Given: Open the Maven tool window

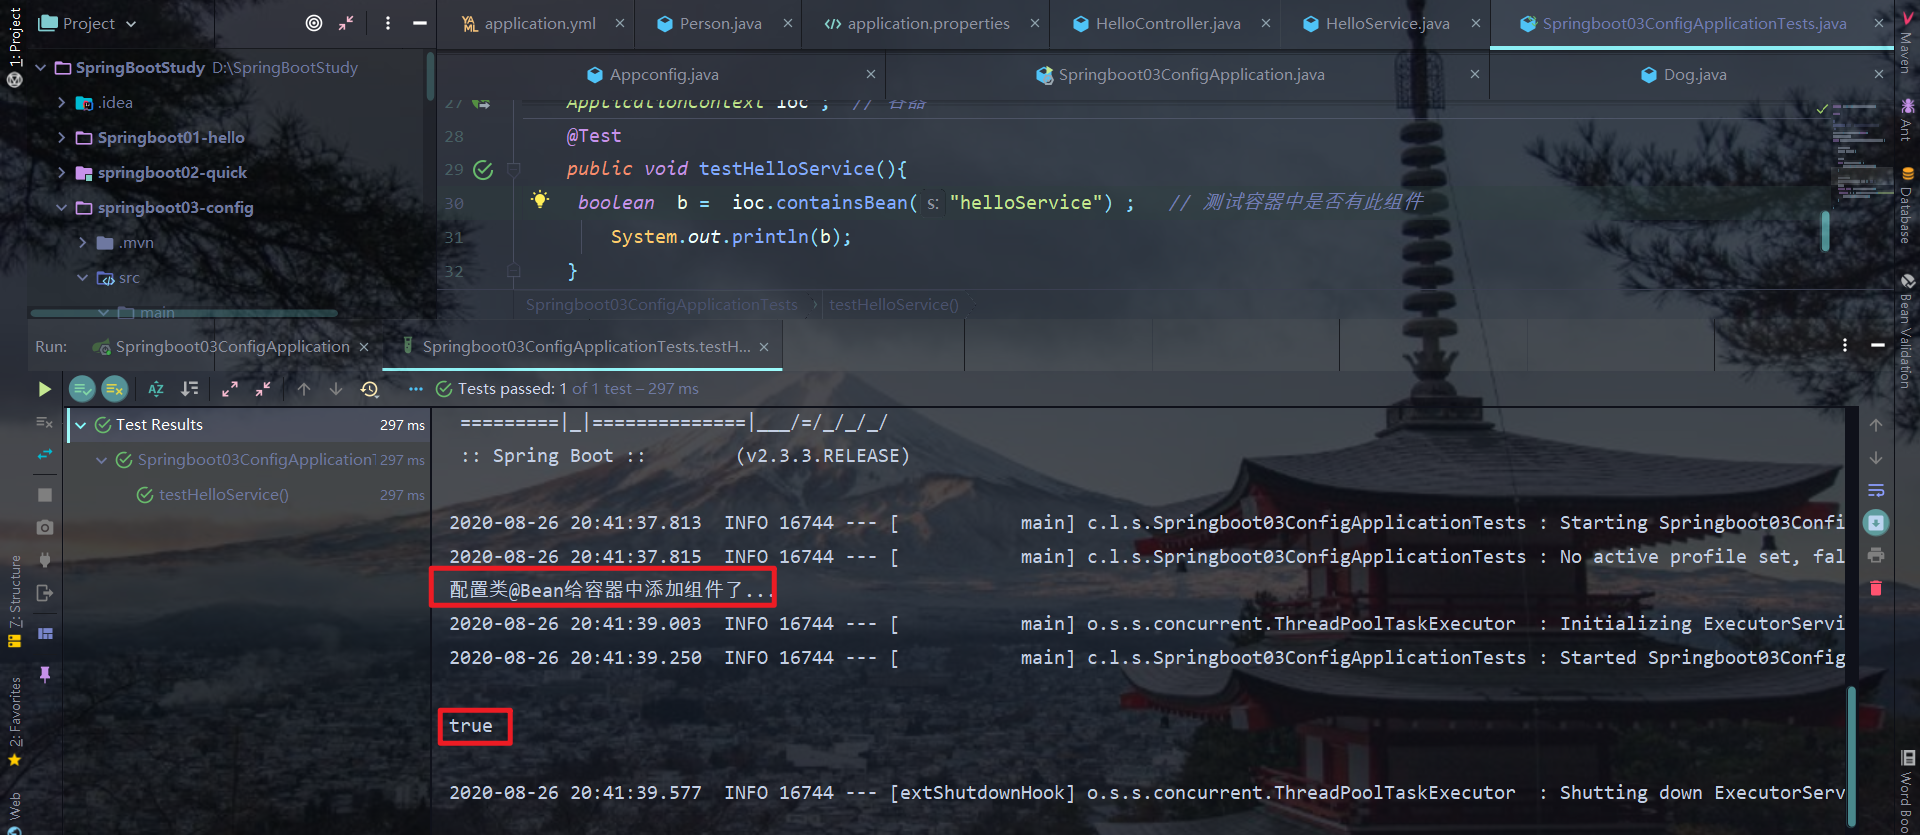Looking at the screenshot, I should [x=1907, y=42].
